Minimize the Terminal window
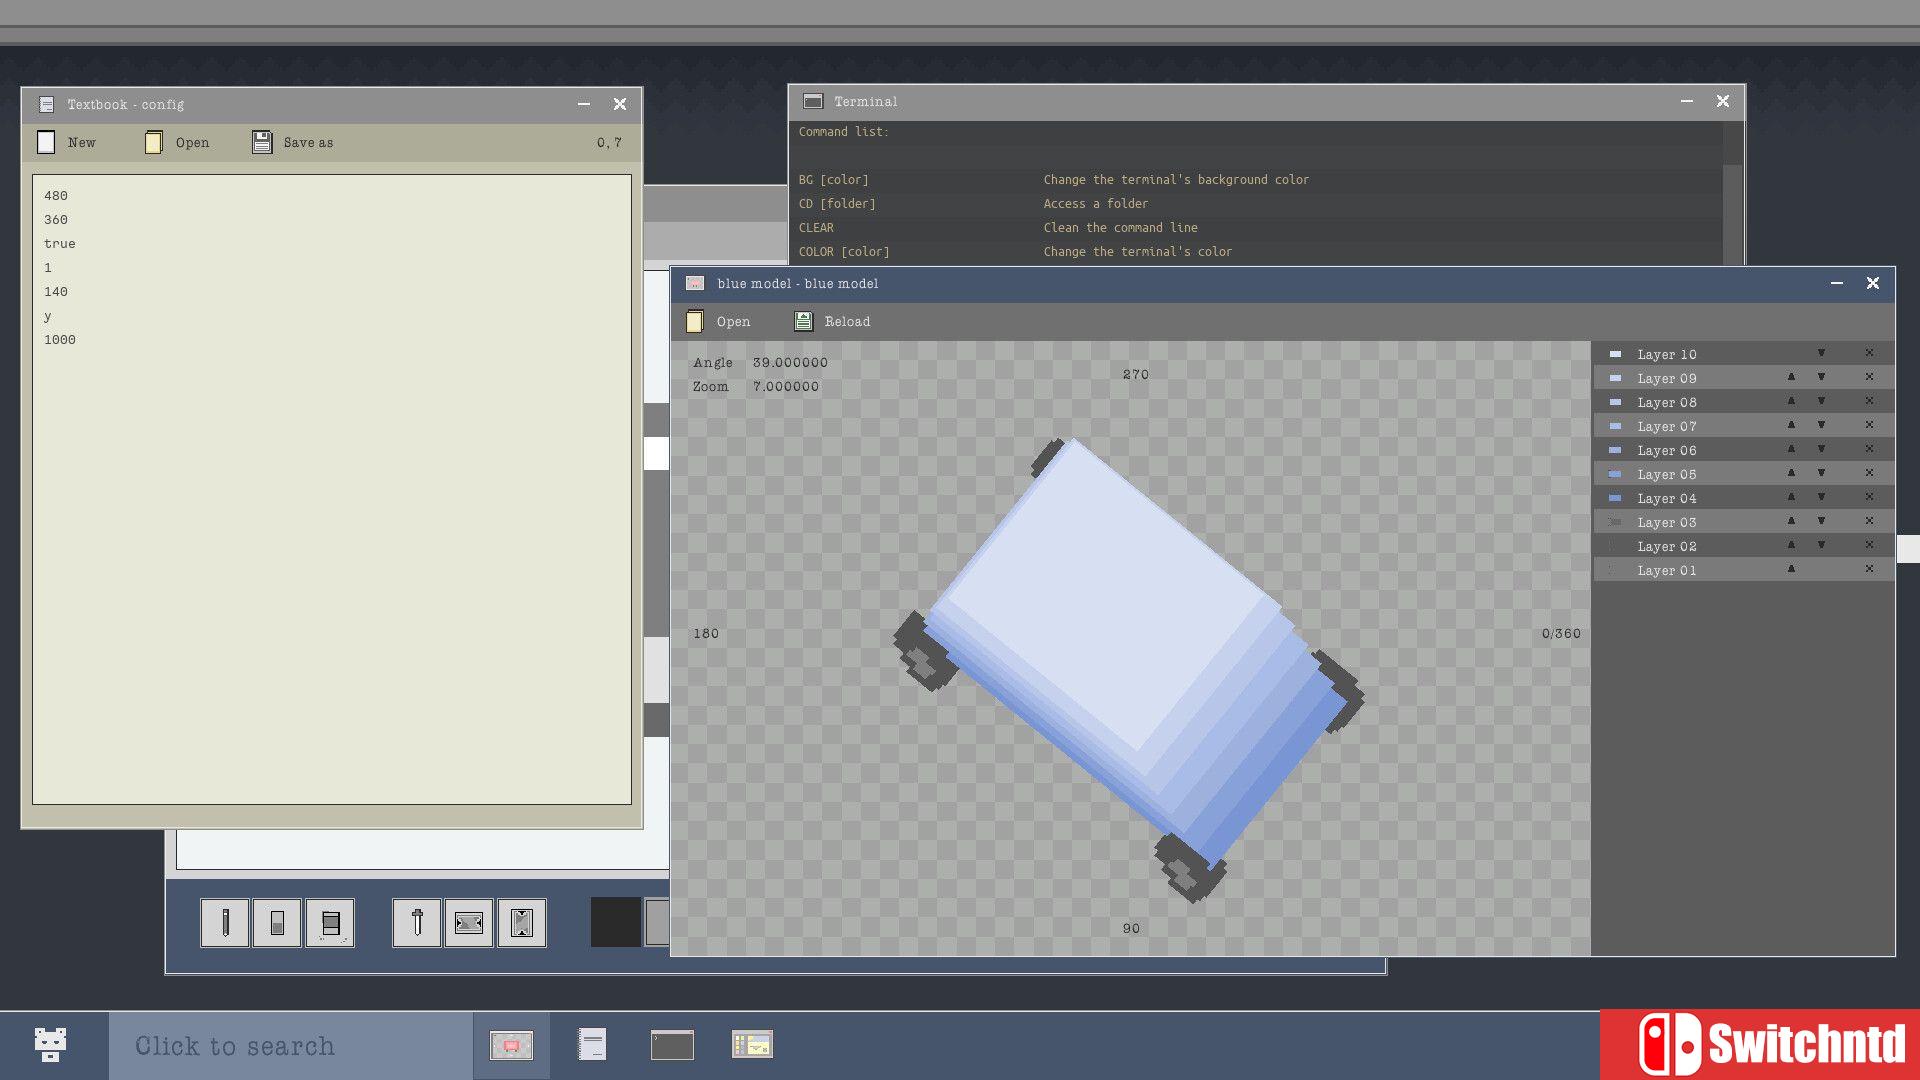Image resolution: width=1920 pixels, height=1080 pixels. [x=1687, y=102]
